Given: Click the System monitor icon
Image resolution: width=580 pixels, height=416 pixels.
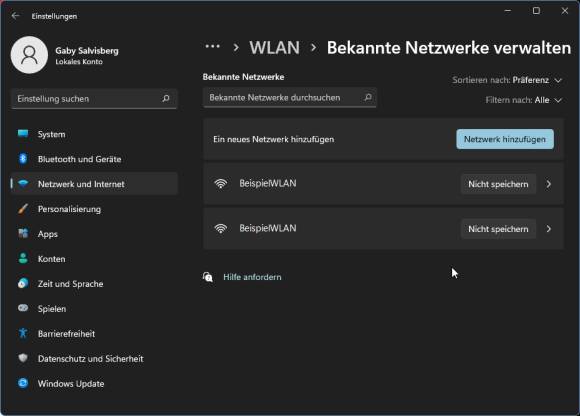Looking at the screenshot, I should (x=23, y=134).
